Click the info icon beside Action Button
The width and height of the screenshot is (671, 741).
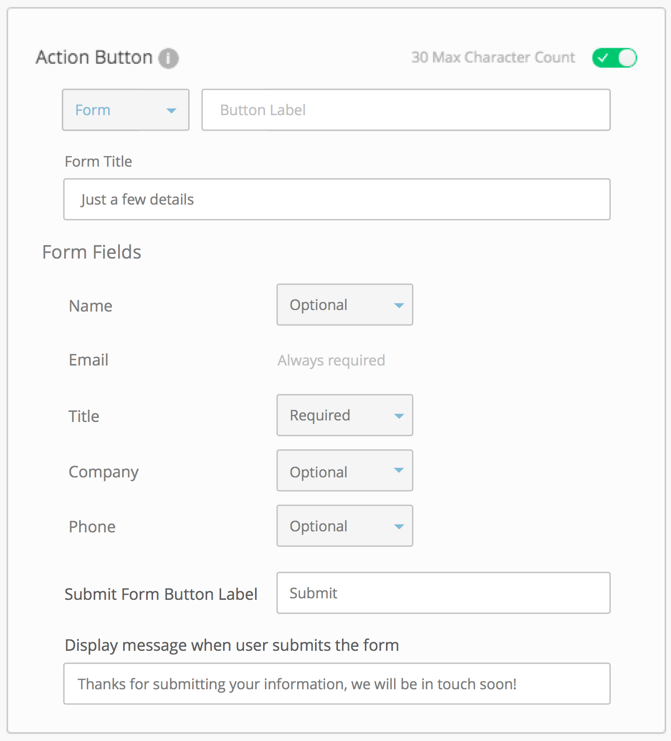click(x=169, y=58)
